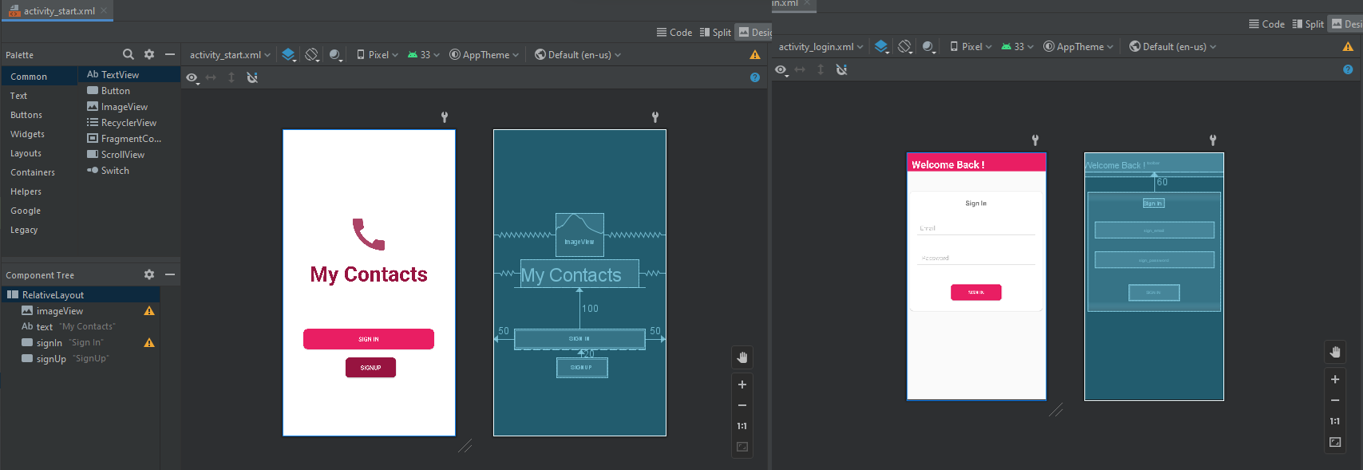Search the Palette using the magnifier icon
The width and height of the screenshot is (1363, 470).
pos(128,55)
